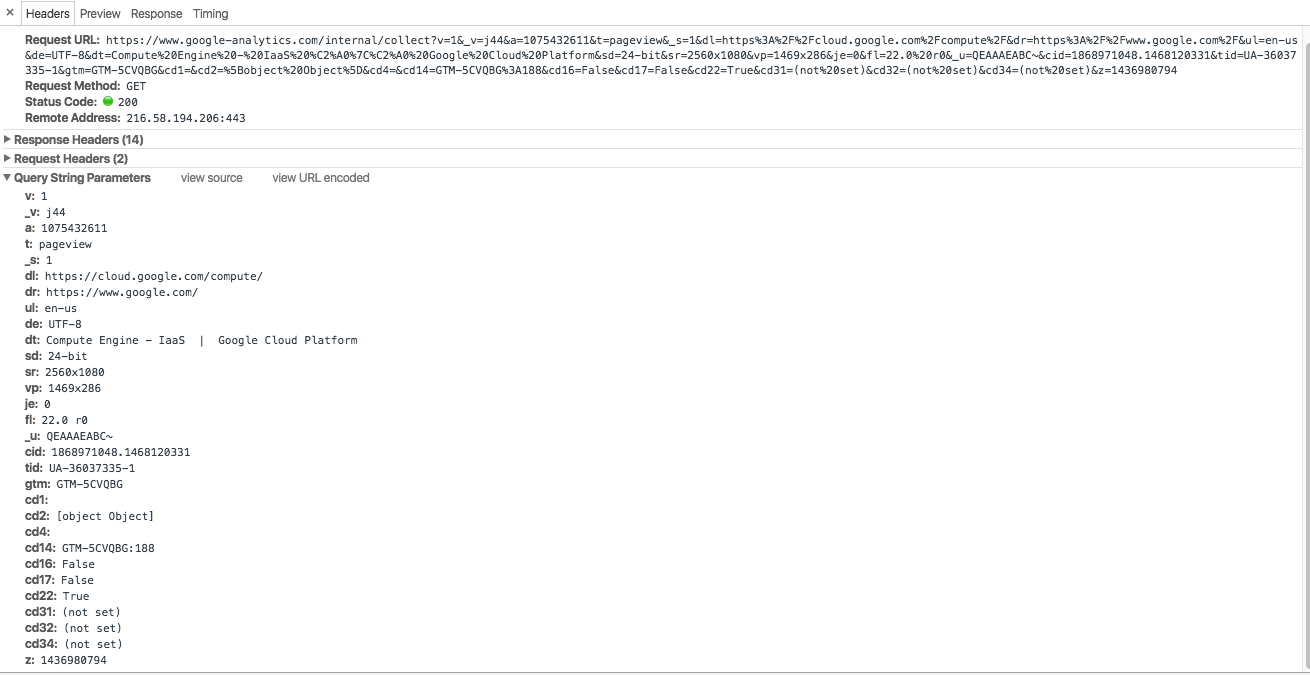This screenshot has height=675, width=1310.
Task: Select the cd32 value (not set)
Action: [93, 628]
